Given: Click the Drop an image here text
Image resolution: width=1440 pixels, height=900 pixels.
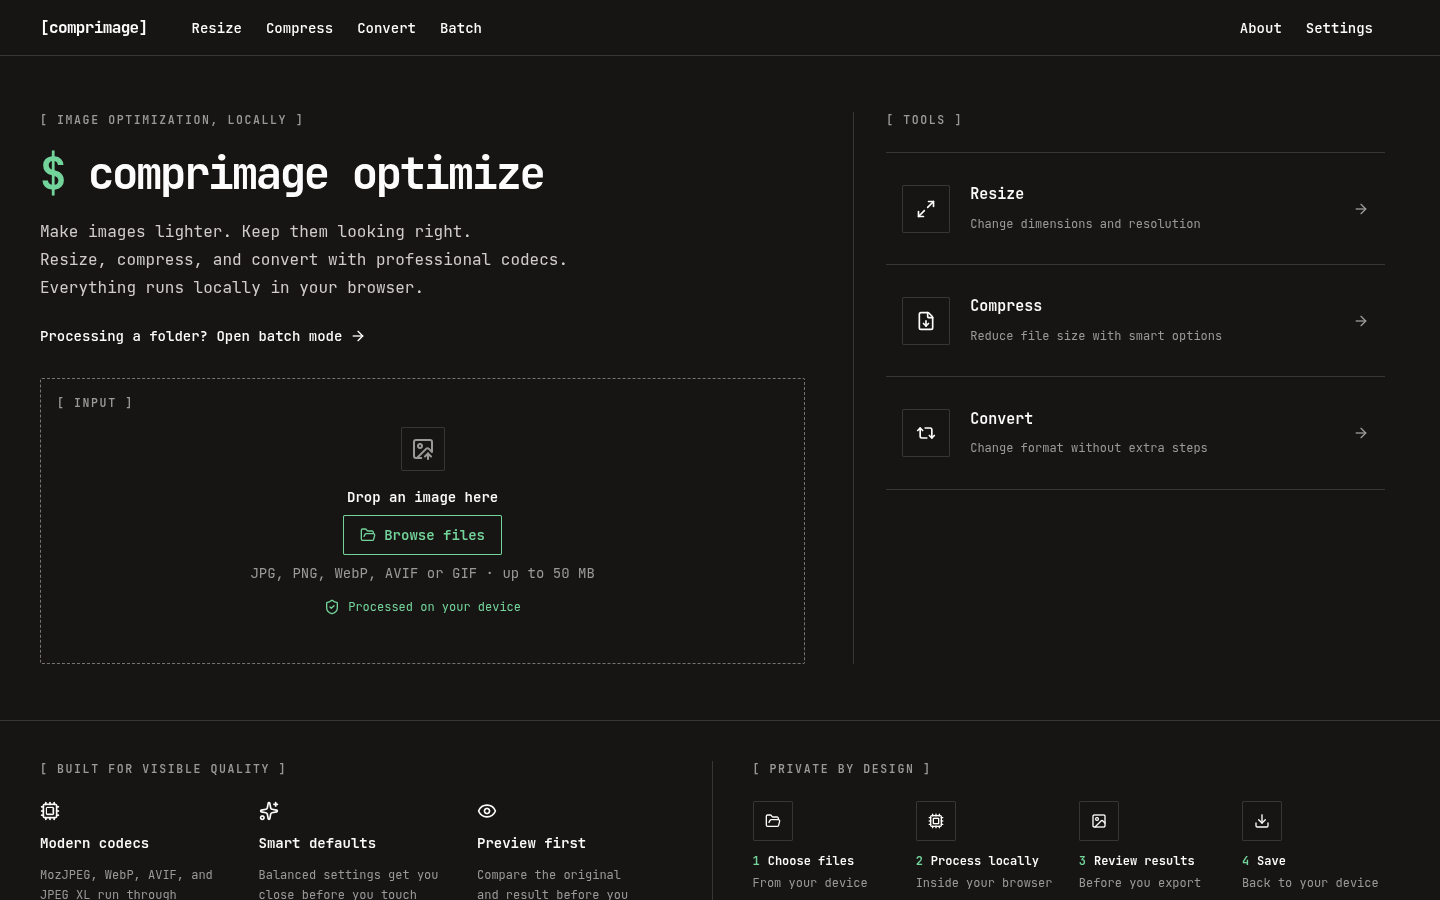Looking at the screenshot, I should tap(422, 497).
